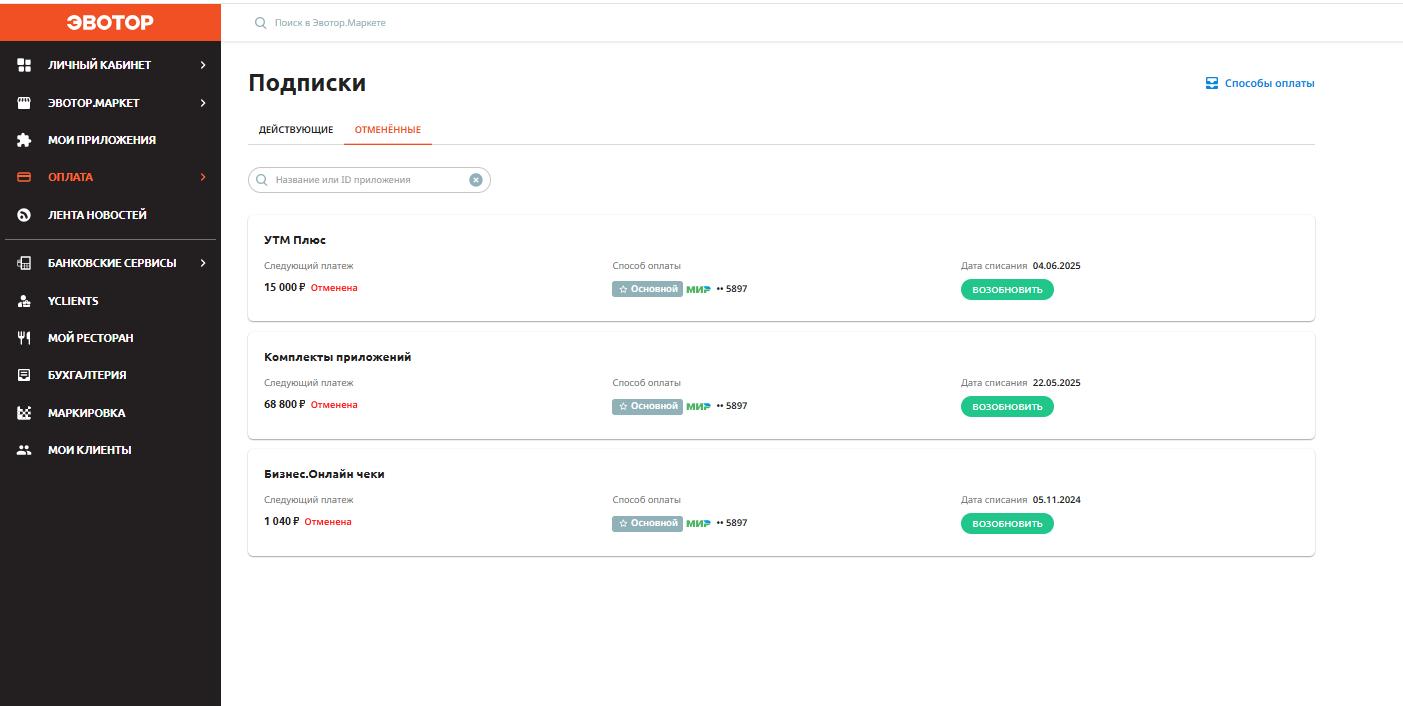Click the Подписки page heading
This screenshot has height=706, width=1403.
pos(307,83)
